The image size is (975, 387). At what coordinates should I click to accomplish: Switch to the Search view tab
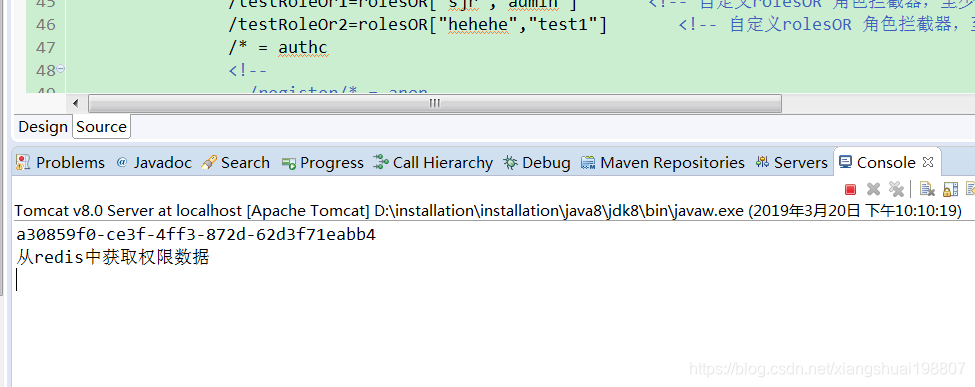[x=236, y=163]
